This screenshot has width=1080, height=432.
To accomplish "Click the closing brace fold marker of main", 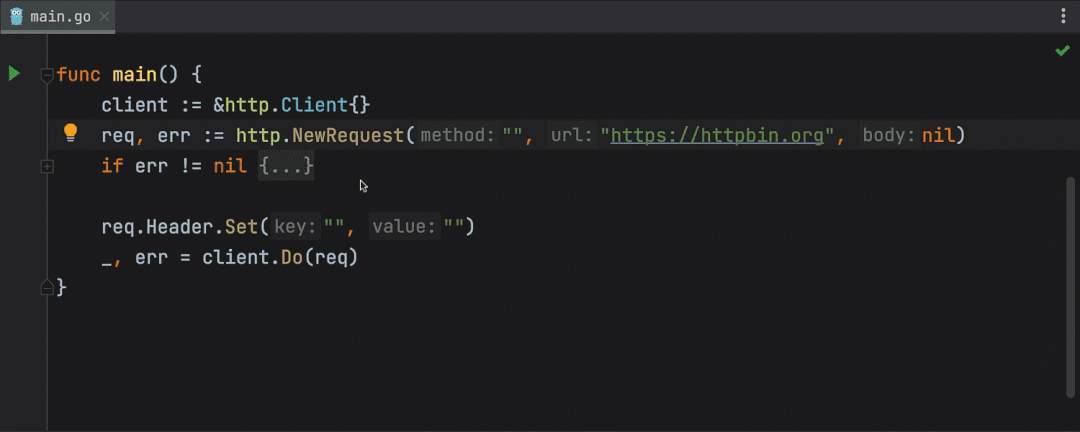I will pos(47,287).
